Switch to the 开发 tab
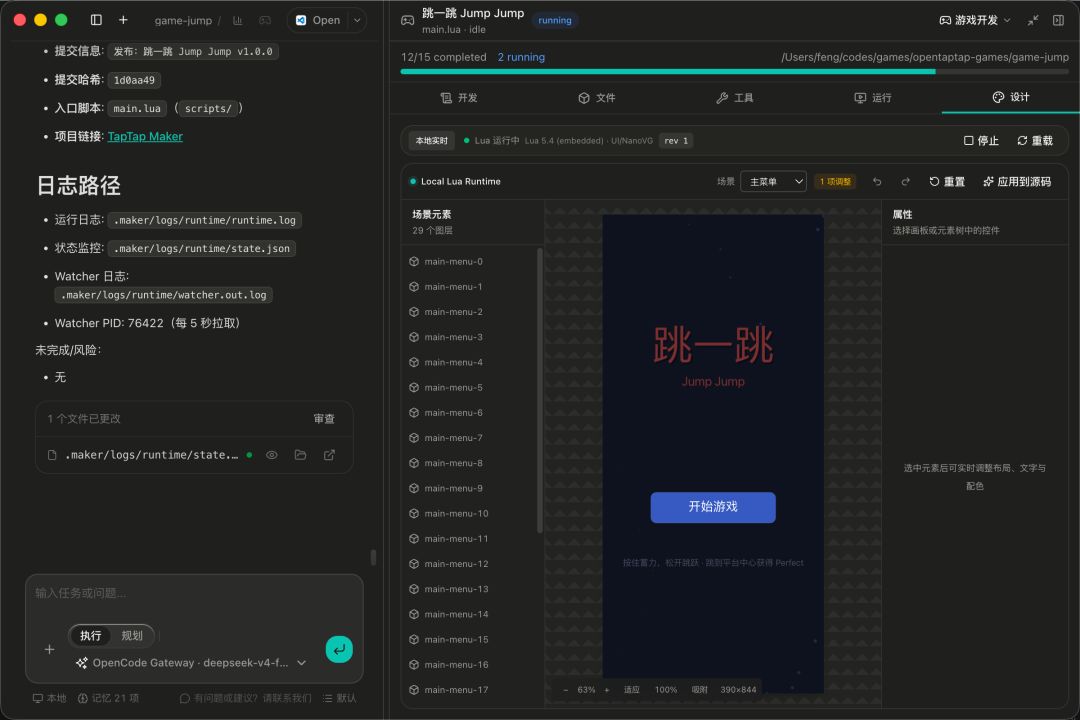Viewport: 1080px width, 720px height. coord(459,98)
